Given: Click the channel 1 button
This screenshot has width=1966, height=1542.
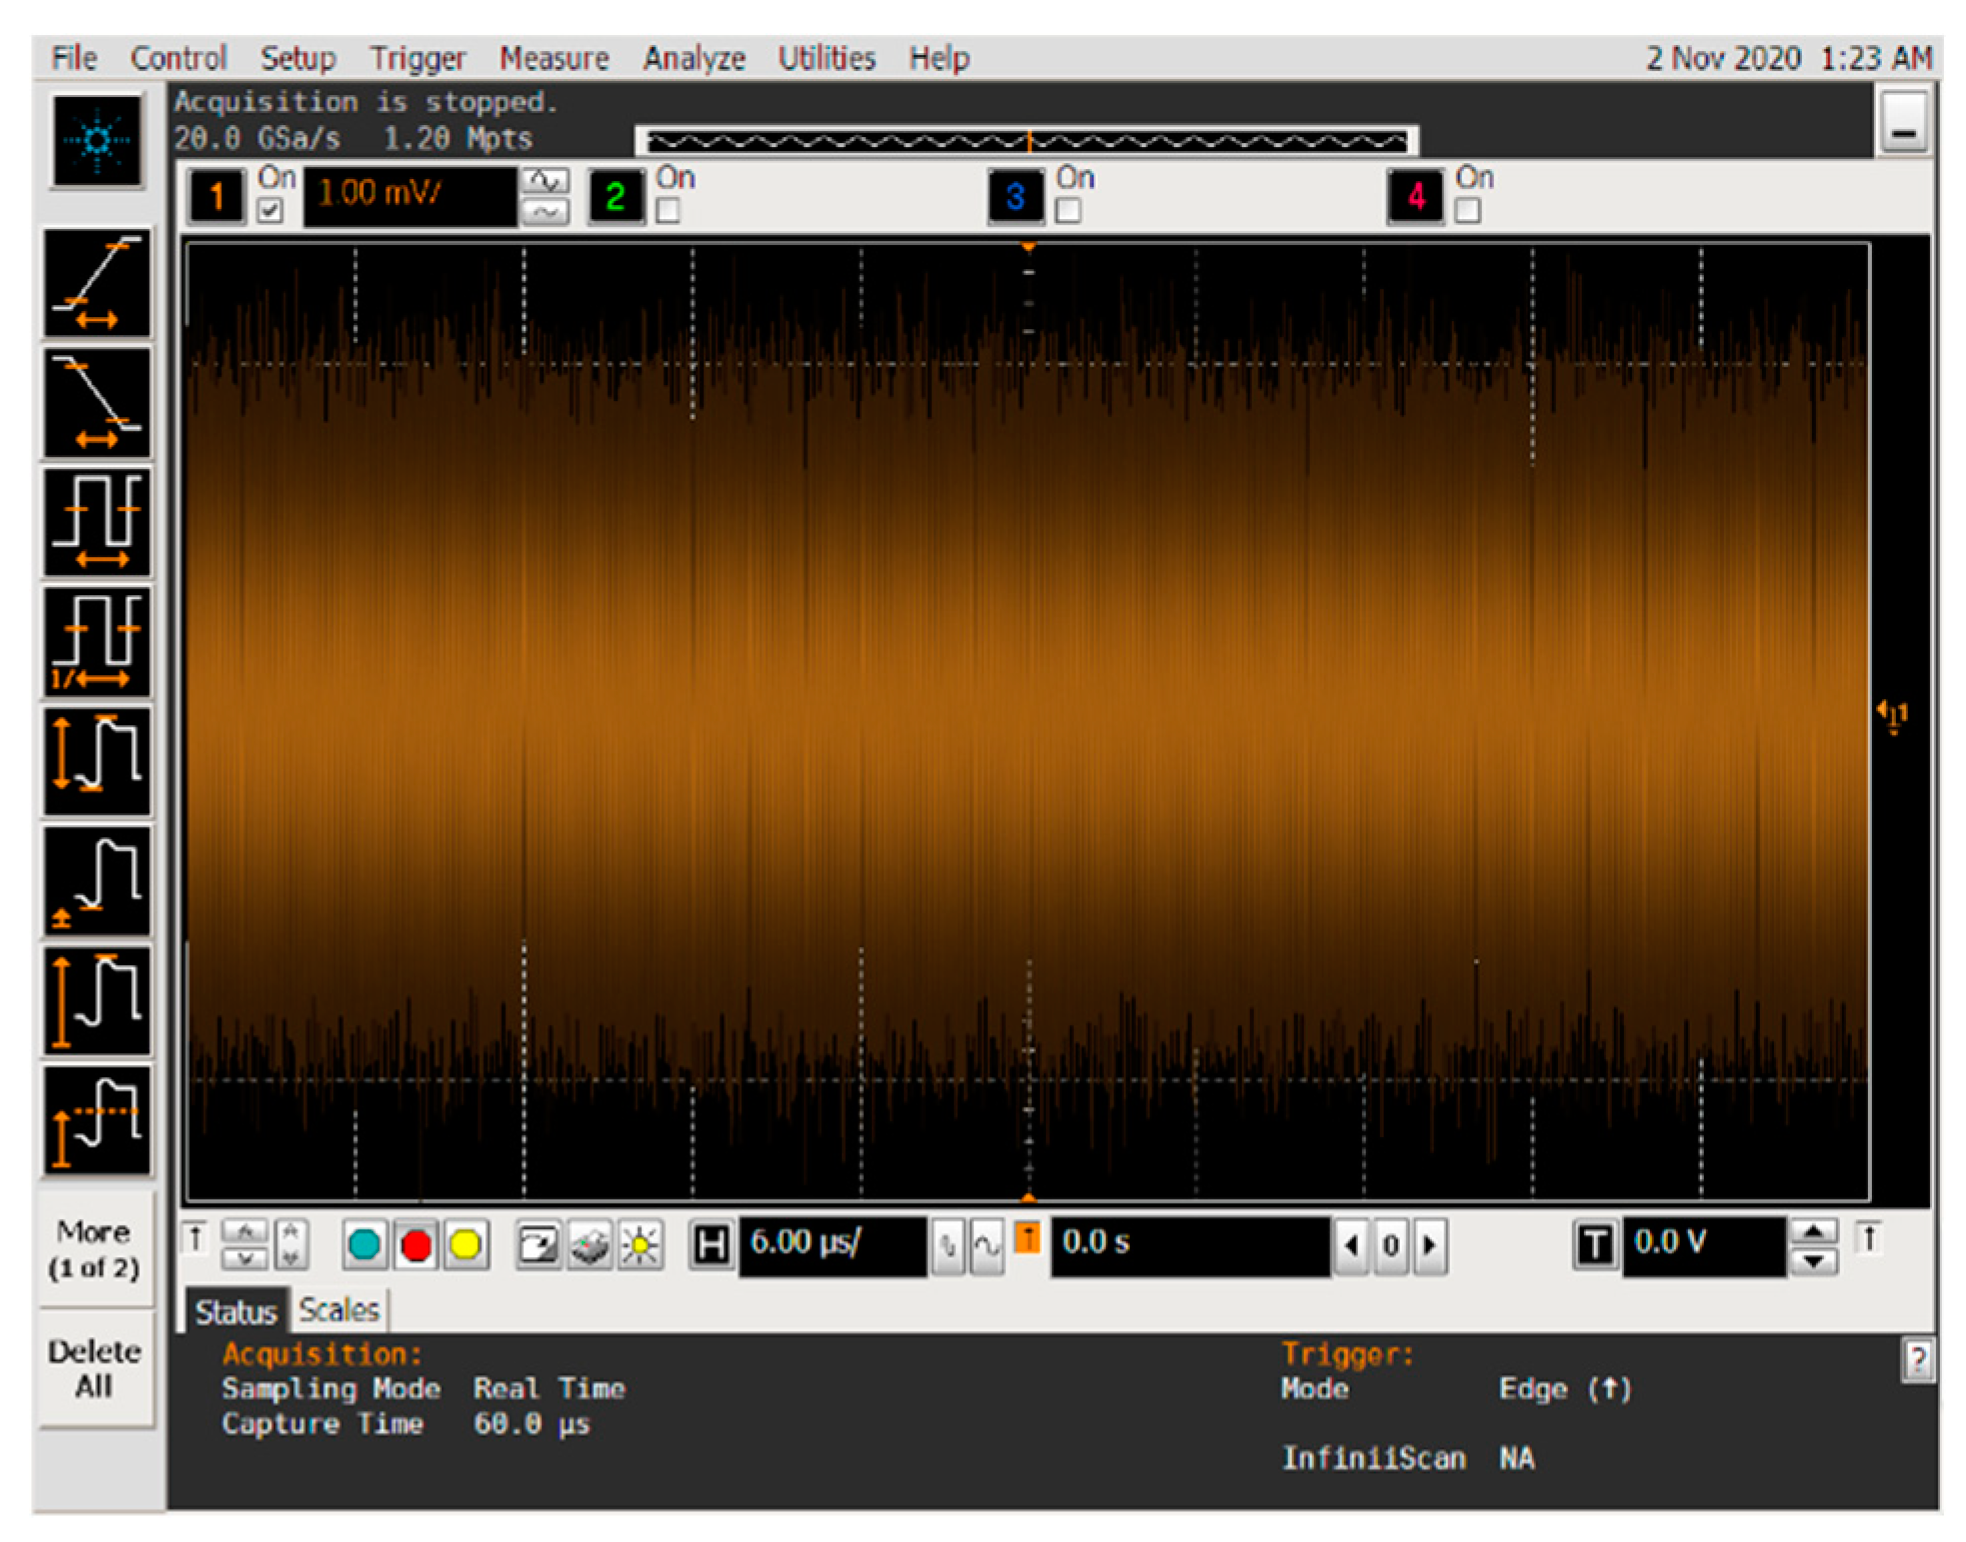Looking at the screenshot, I should pyautogui.click(x=215, y=196).
